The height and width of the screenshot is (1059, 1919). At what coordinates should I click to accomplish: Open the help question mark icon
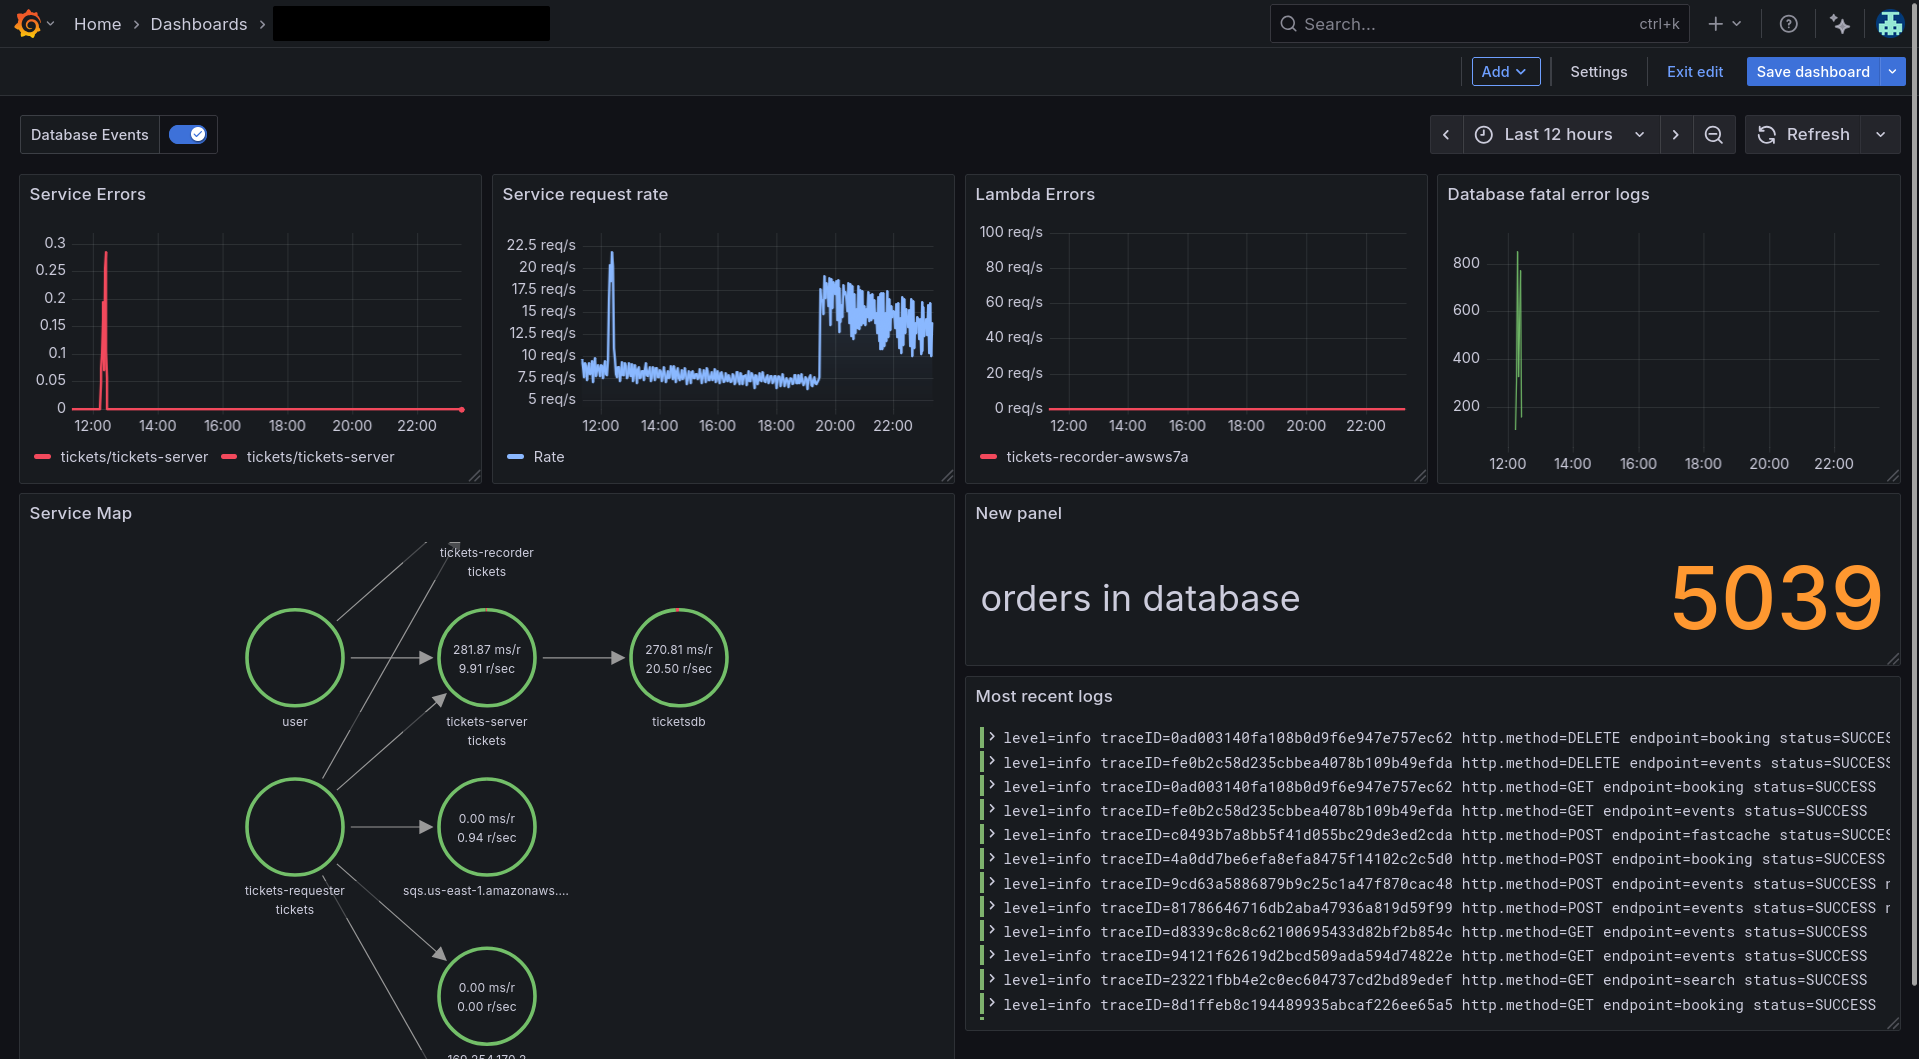(x=1788, y=24)
